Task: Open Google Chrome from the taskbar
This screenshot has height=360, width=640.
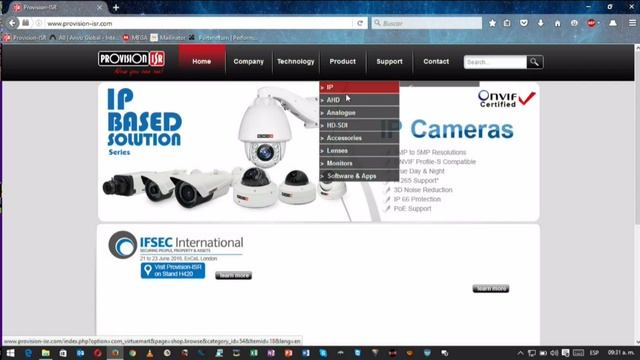Action: (x=133, y=353)
